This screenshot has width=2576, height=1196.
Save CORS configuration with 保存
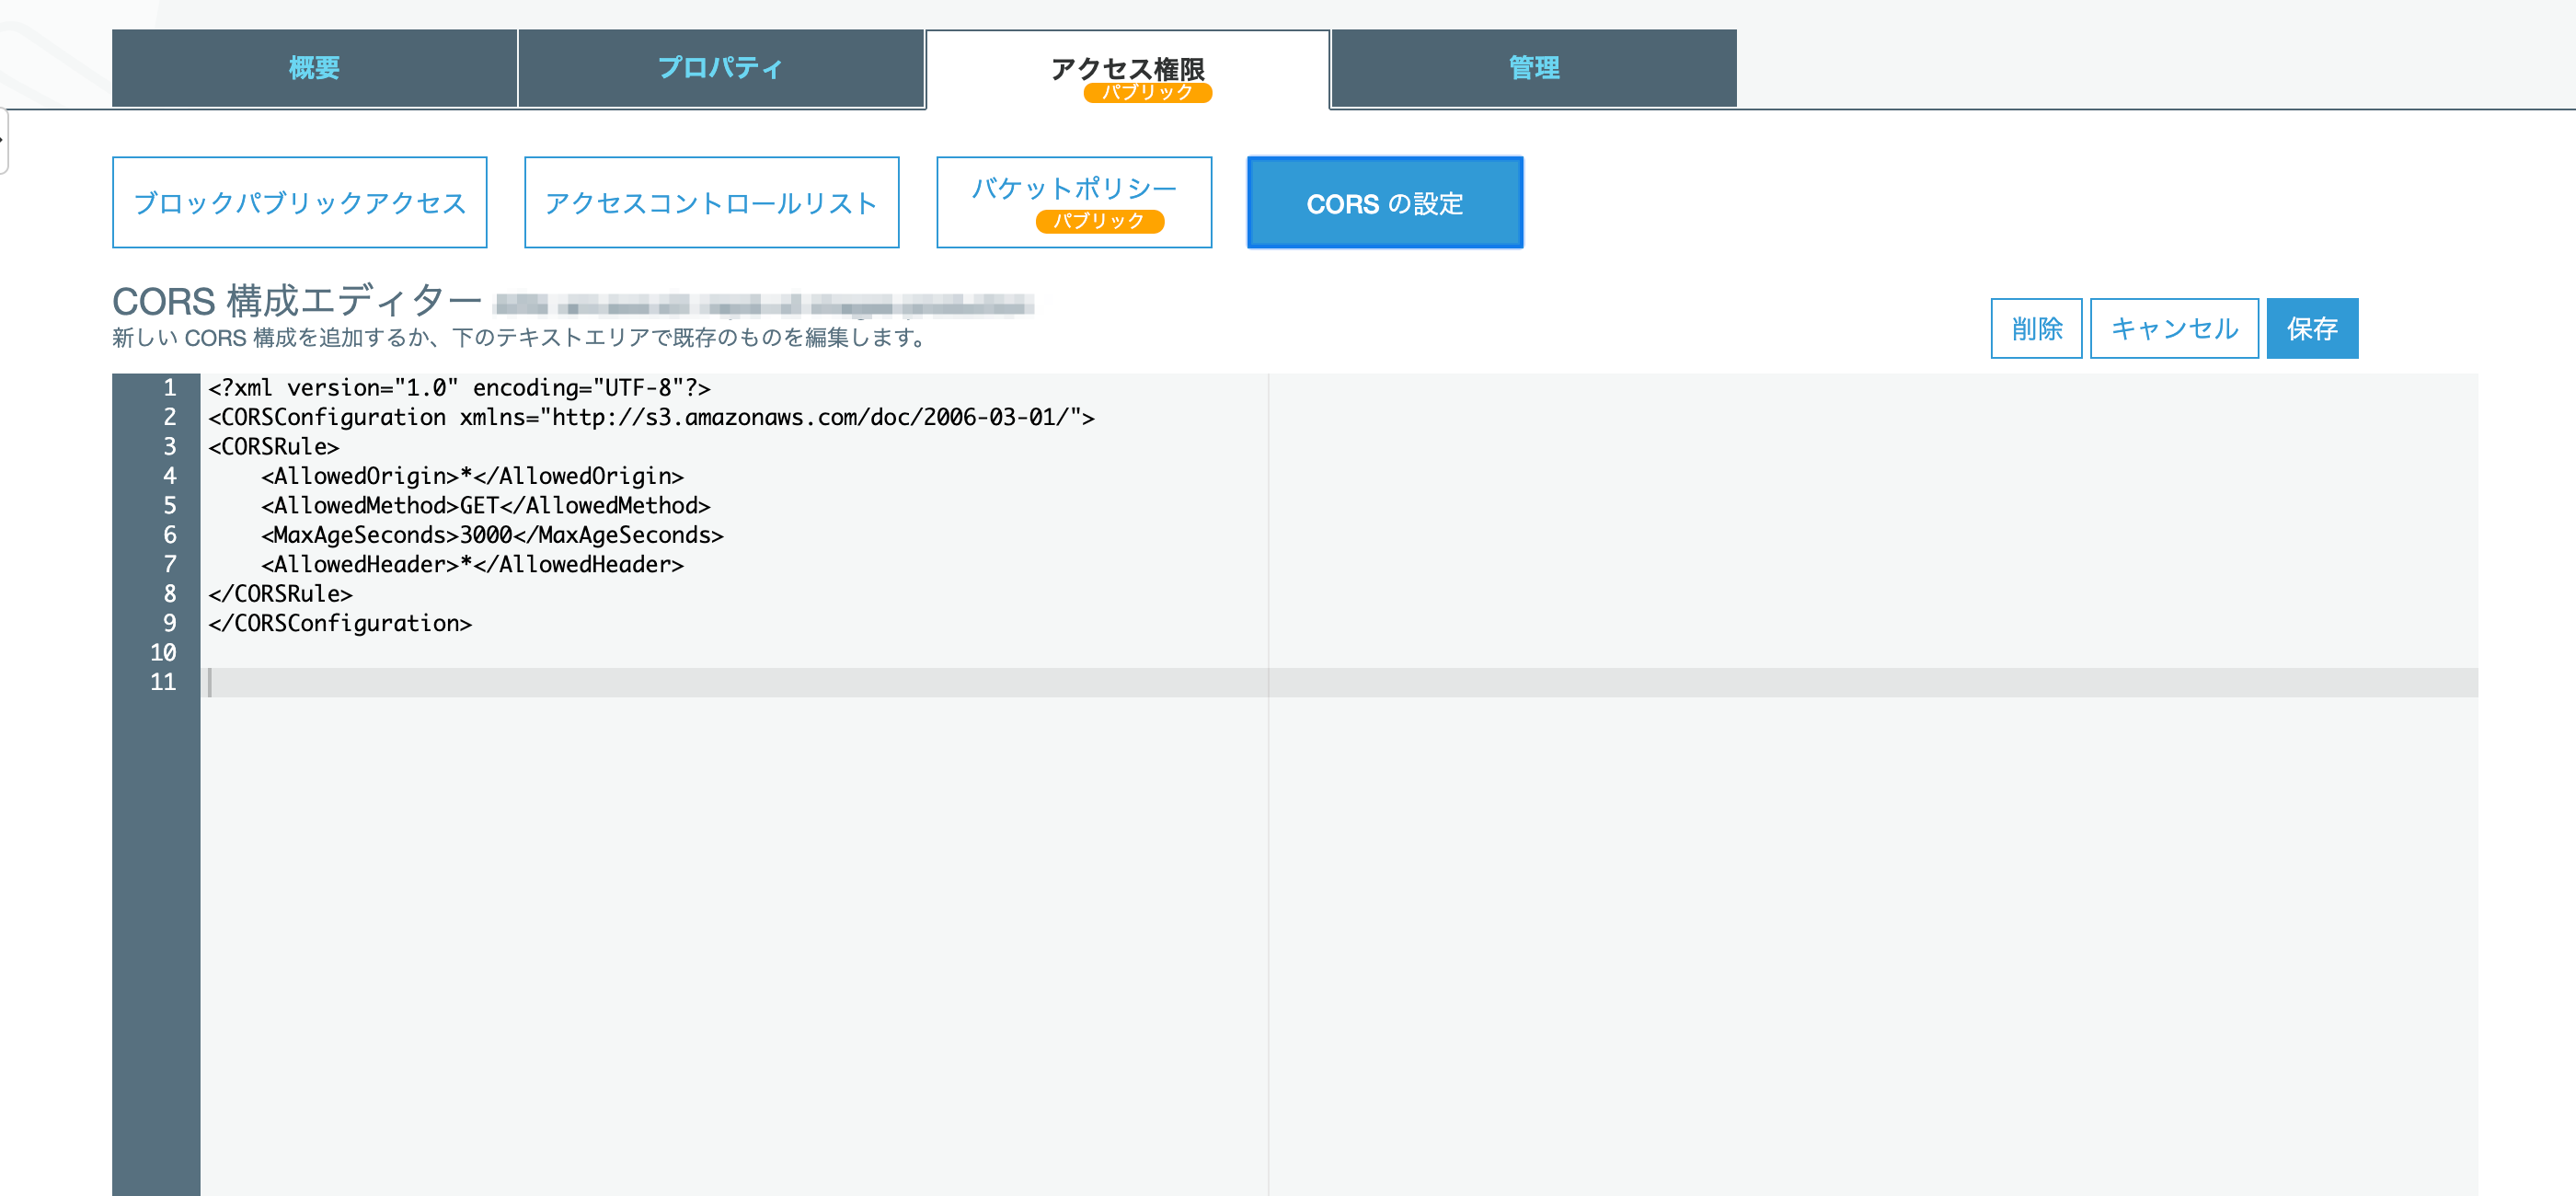coord(2311,329)
